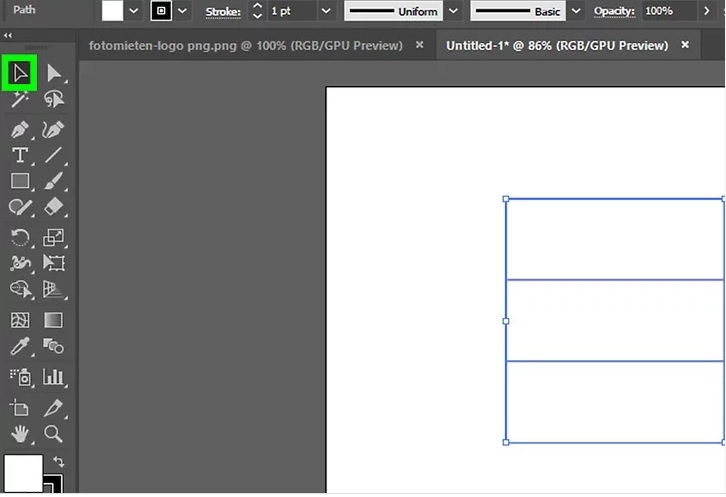Close the Untitled-1 document tab
726x497 pixels.
pos(685,46)
